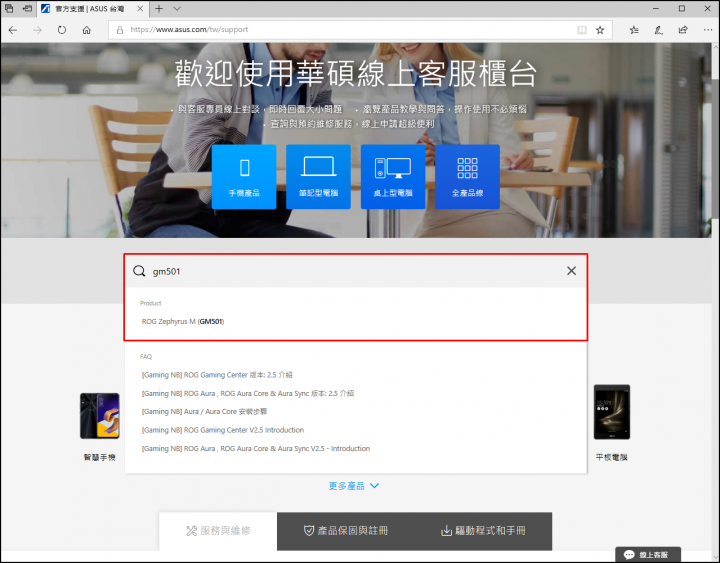Open FAQ Aura / Aura Core 安裝步驟
Screen dimensions: 720x563
[x=204, y=411]
